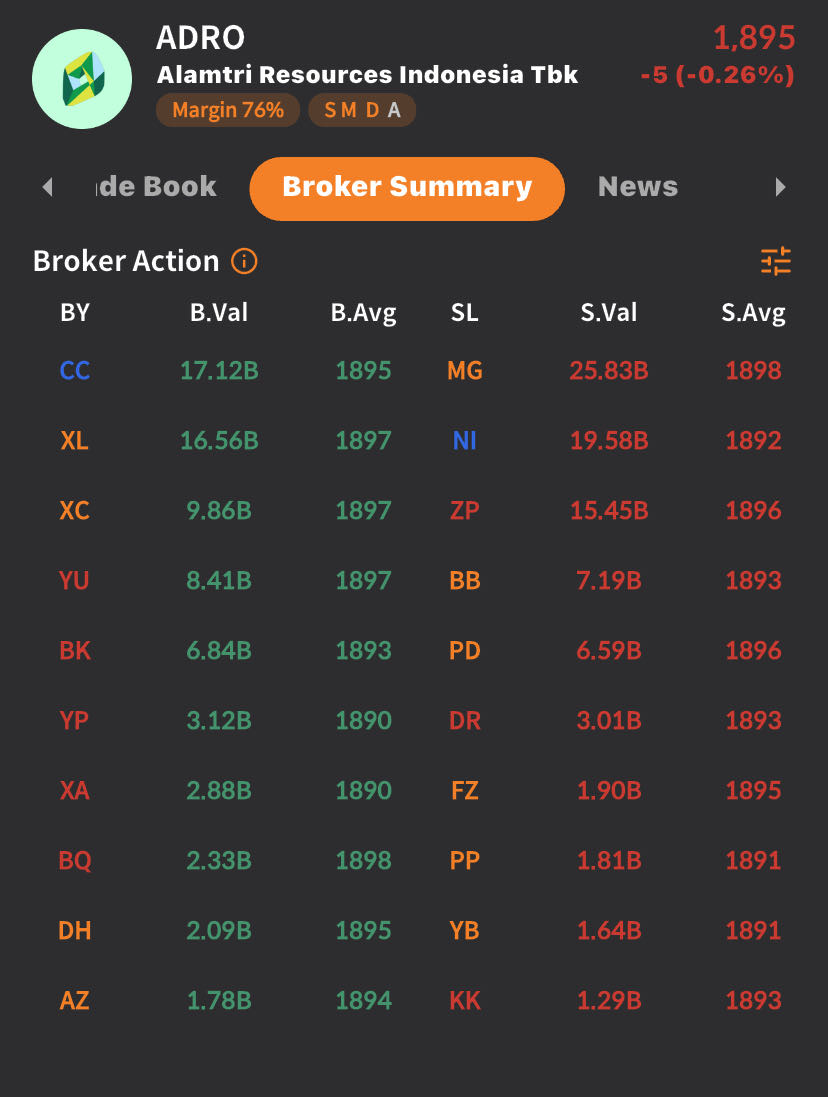Tap the Margin 76% badge

click(x=228, y=110)
